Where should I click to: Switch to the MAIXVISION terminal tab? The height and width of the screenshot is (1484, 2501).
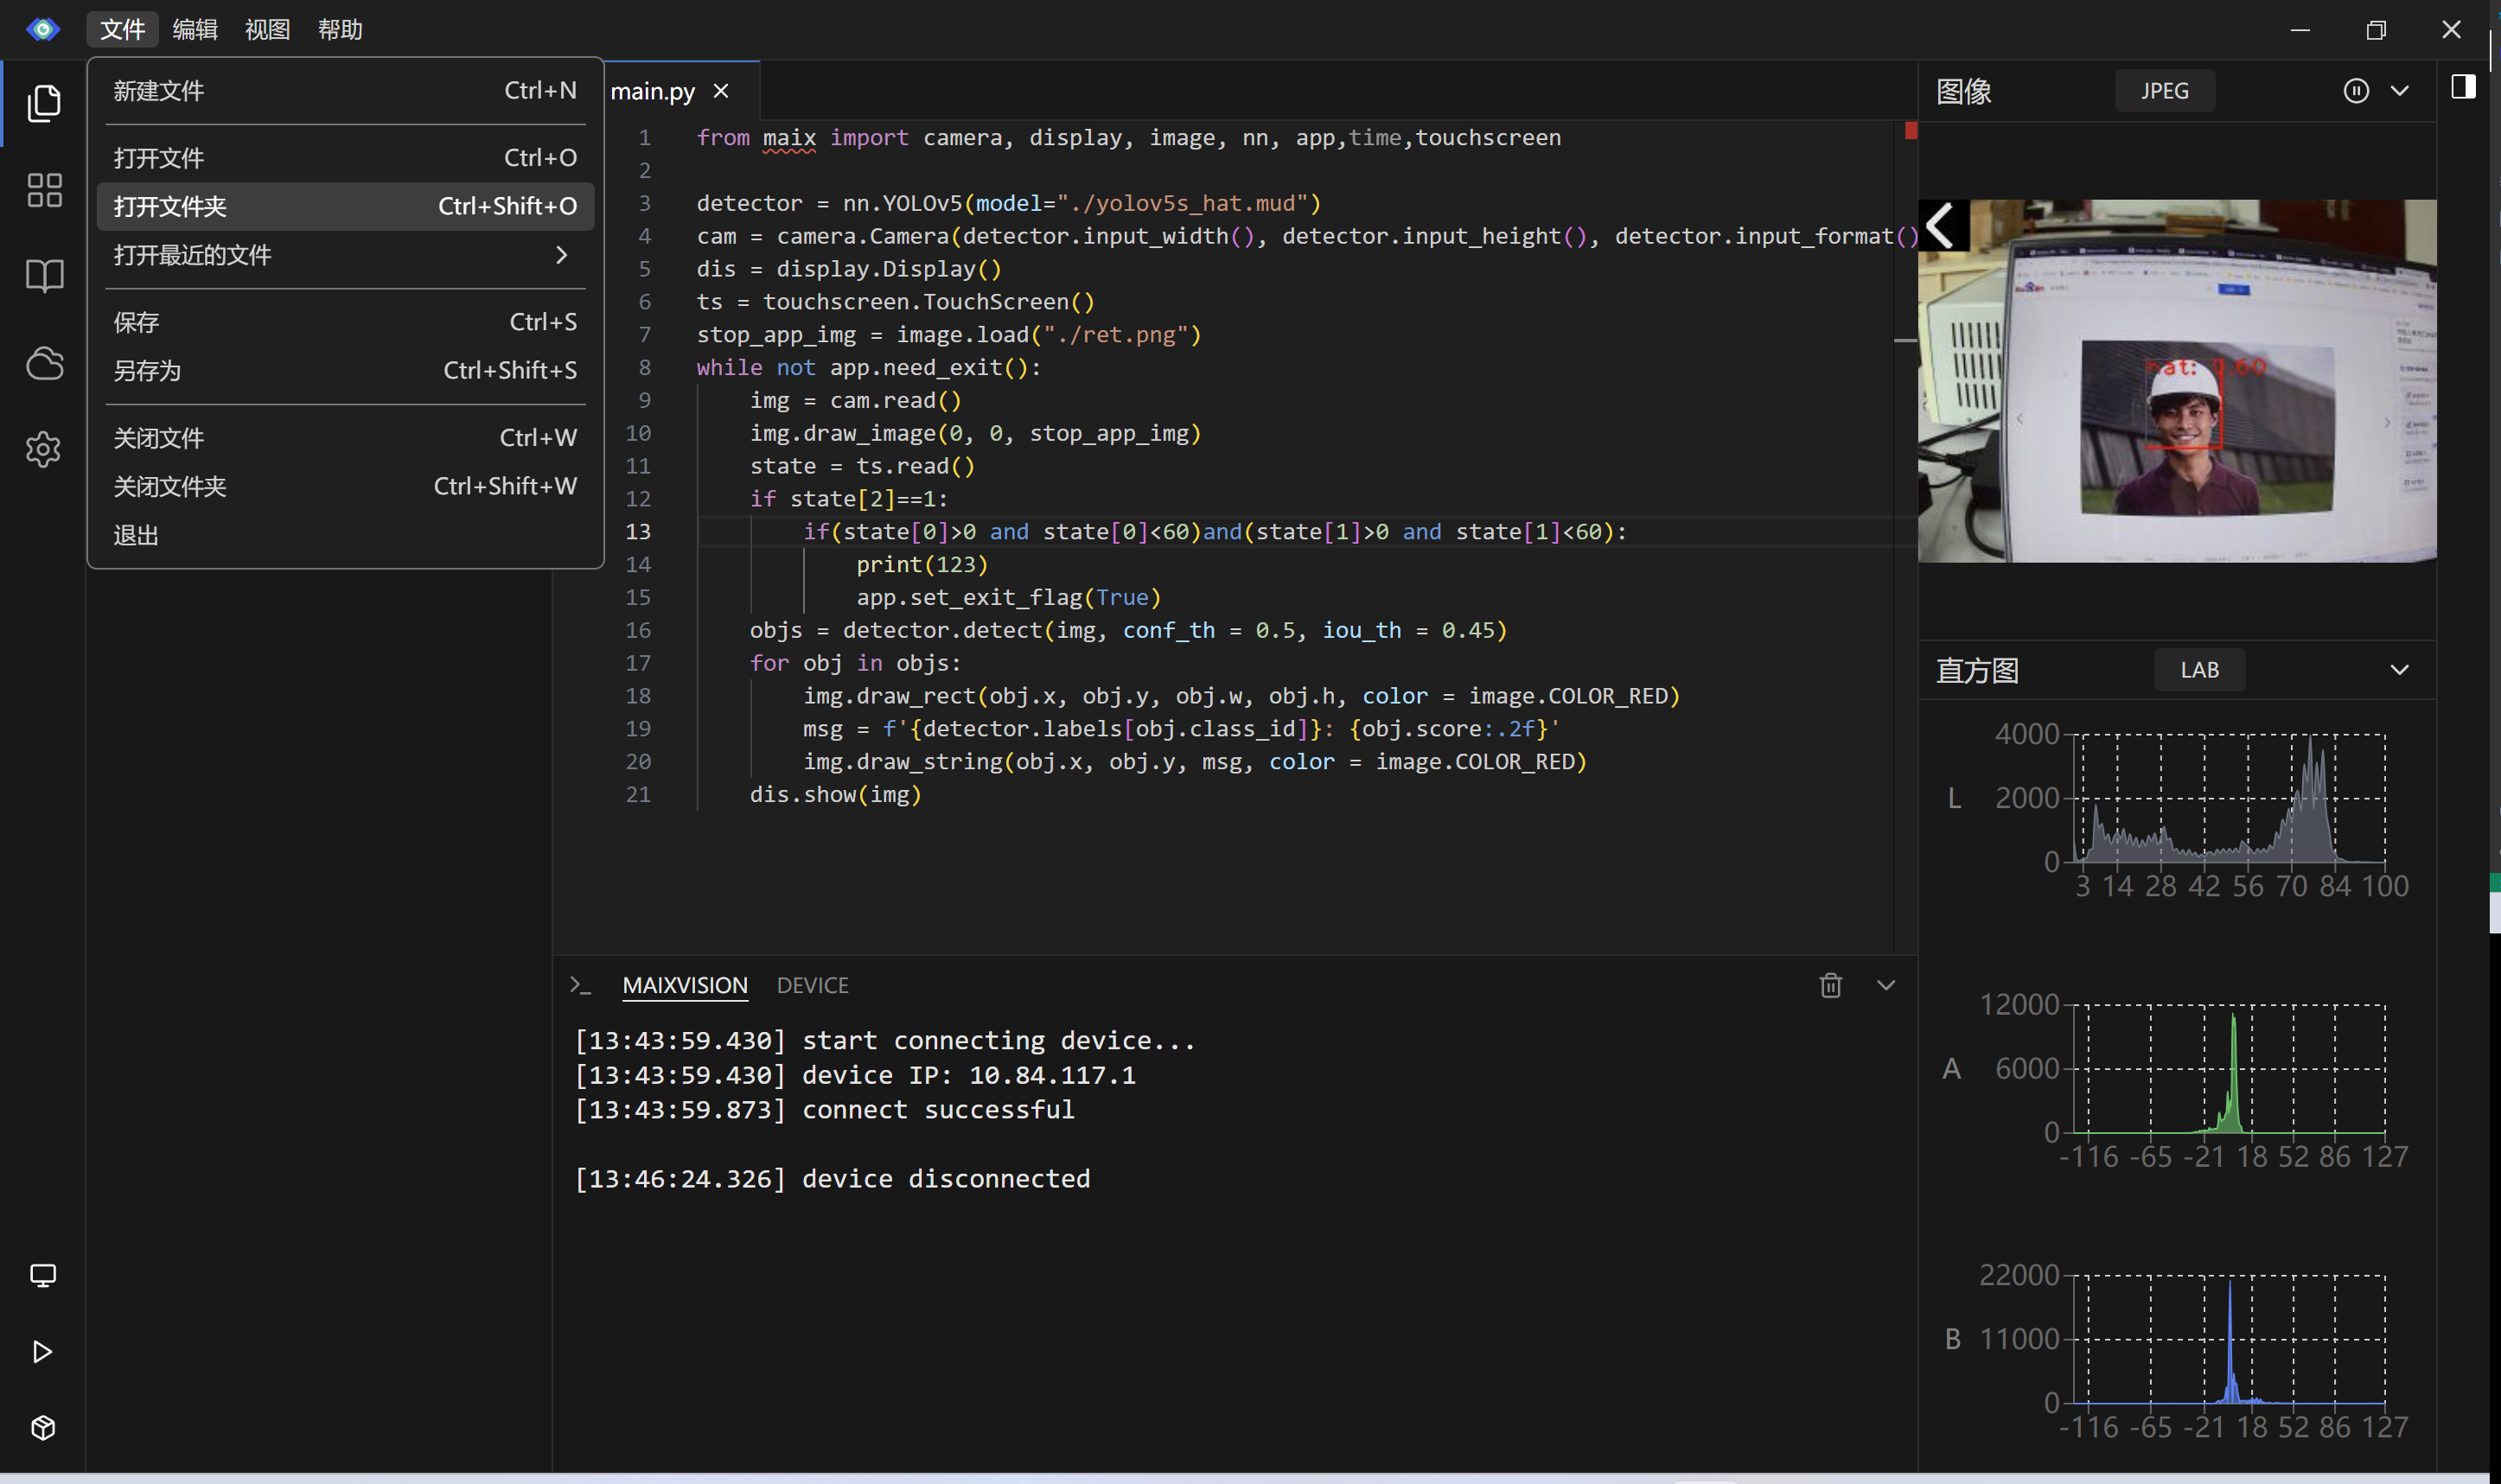point(685,985)
